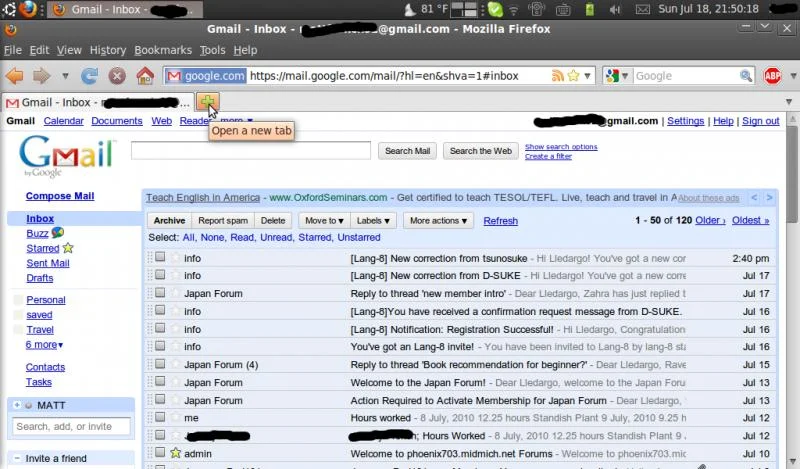Viewport: 800px width, 469px height.
Task: Click the Firefox launcher icon in top panel
Action: tap(28, 9)
